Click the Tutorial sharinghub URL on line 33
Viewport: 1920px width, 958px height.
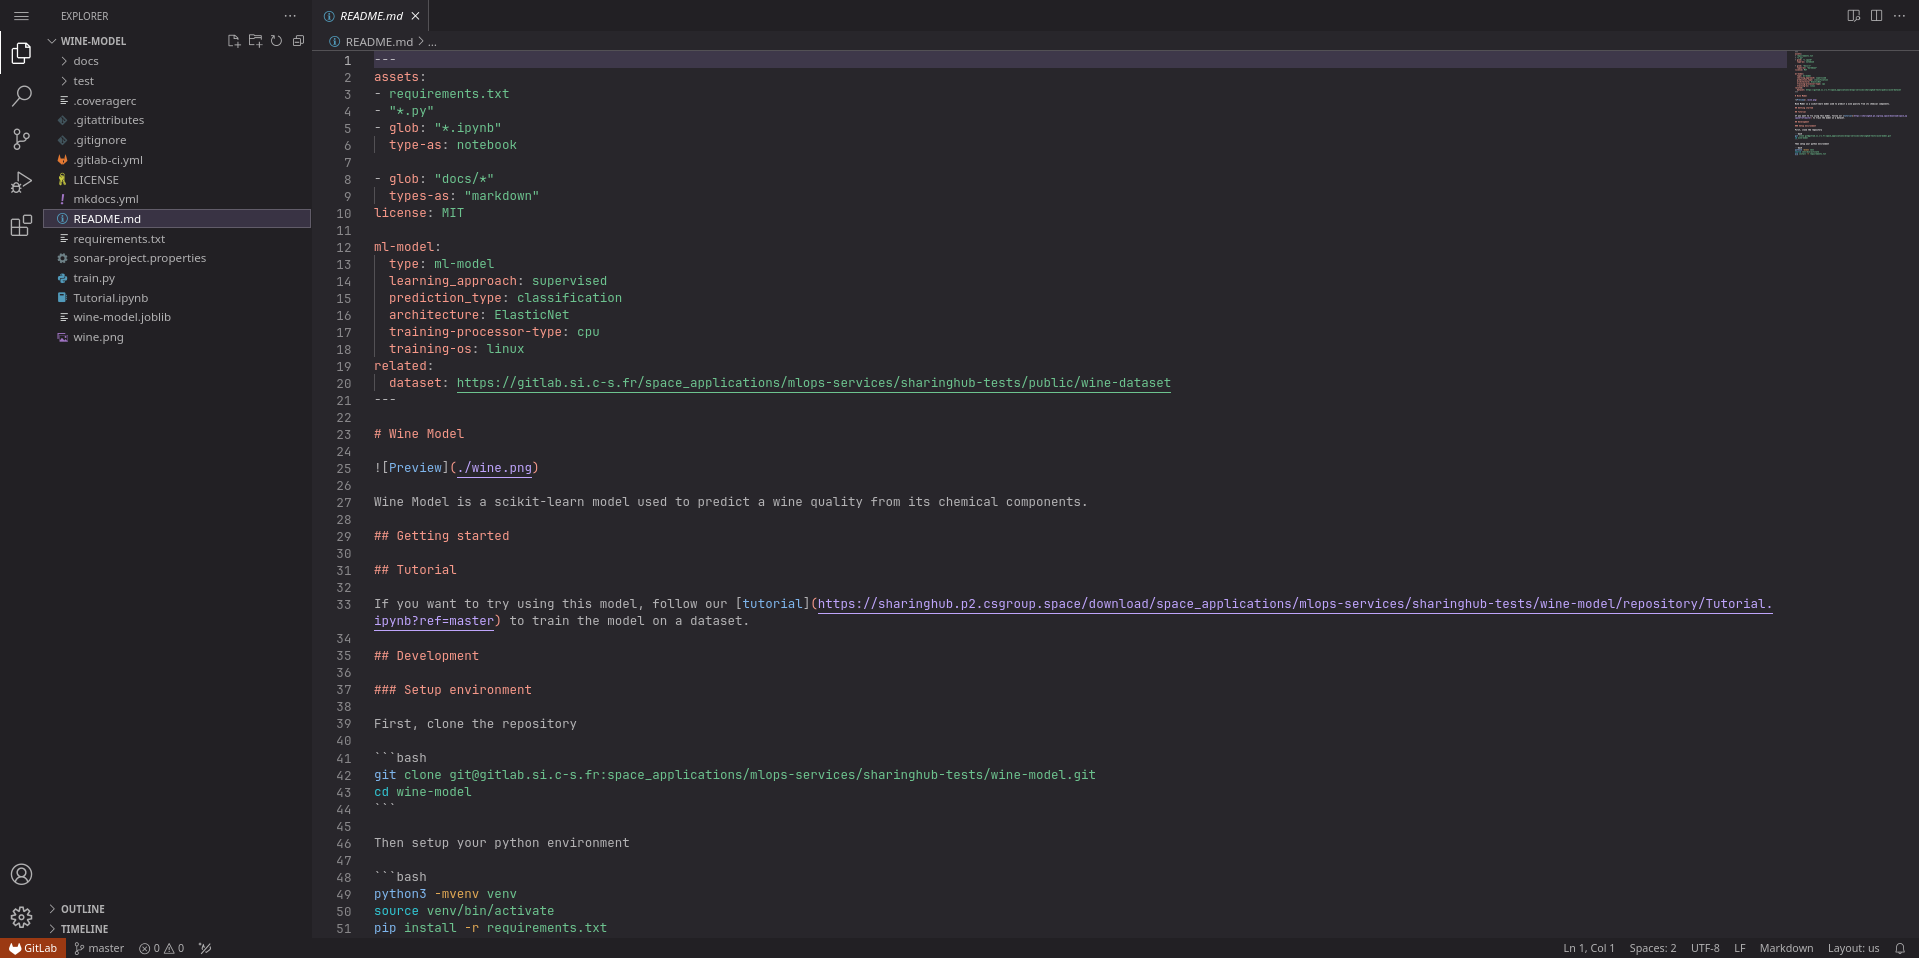click(1295, 604)
